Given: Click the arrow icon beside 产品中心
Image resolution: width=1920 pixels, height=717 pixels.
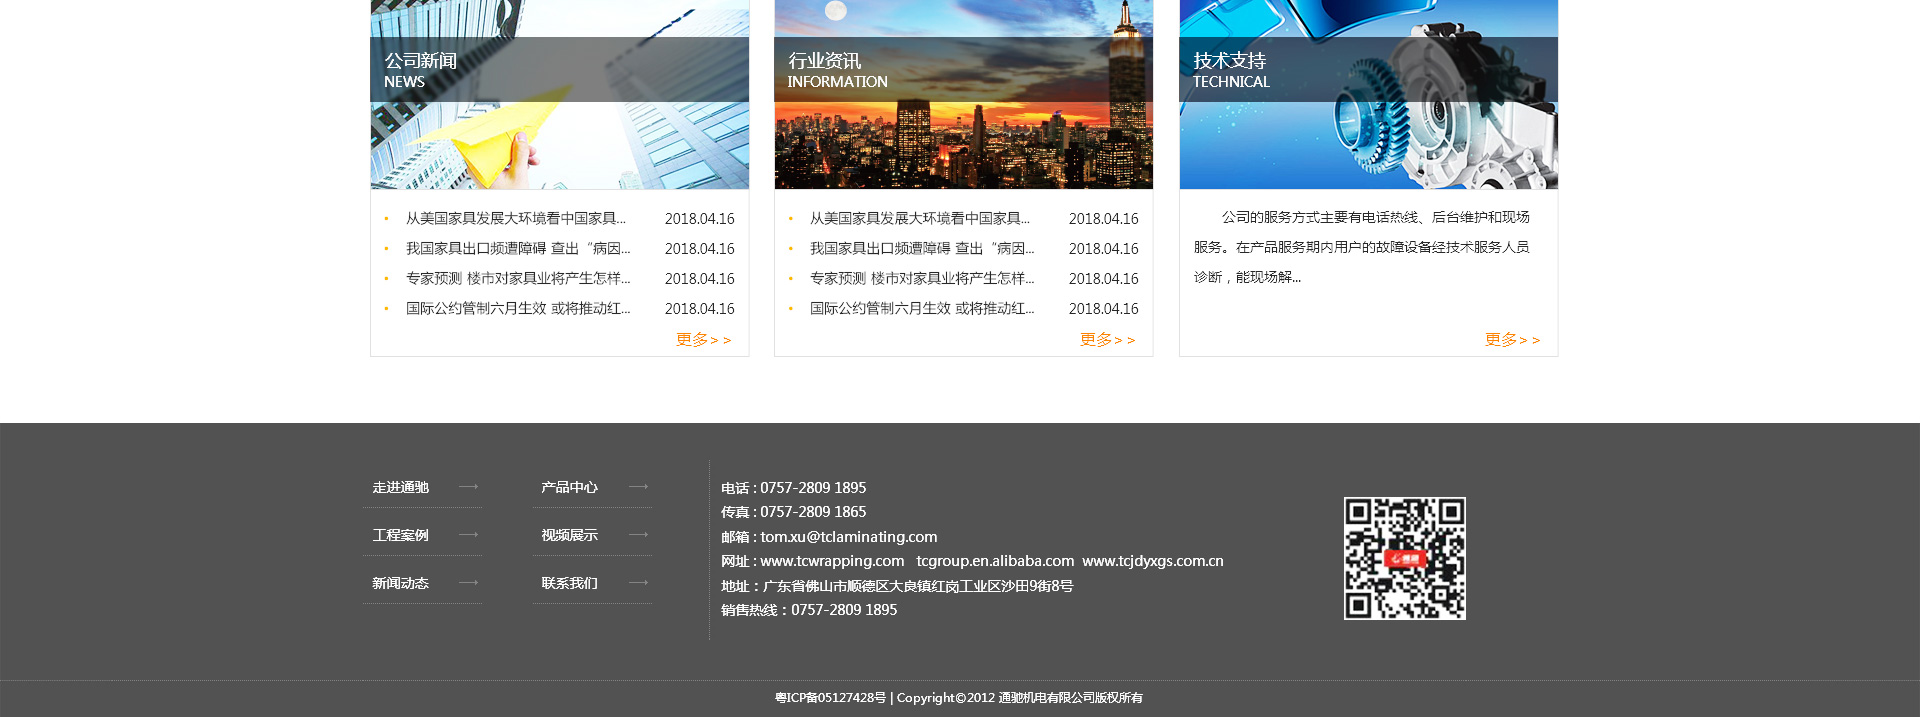Looking at the screenshot, I should point(638,487).
